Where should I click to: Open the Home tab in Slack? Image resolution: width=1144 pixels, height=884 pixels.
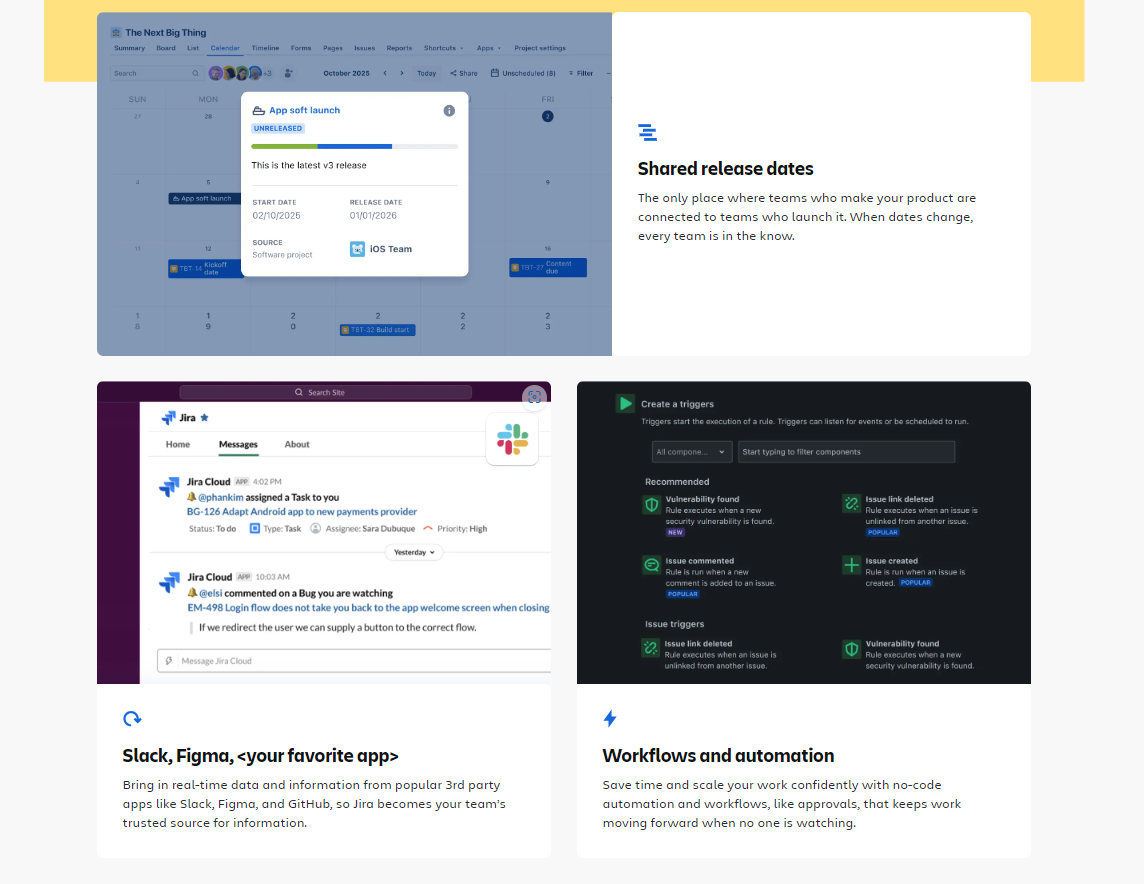pyautogui.click(x=177, y=444)
